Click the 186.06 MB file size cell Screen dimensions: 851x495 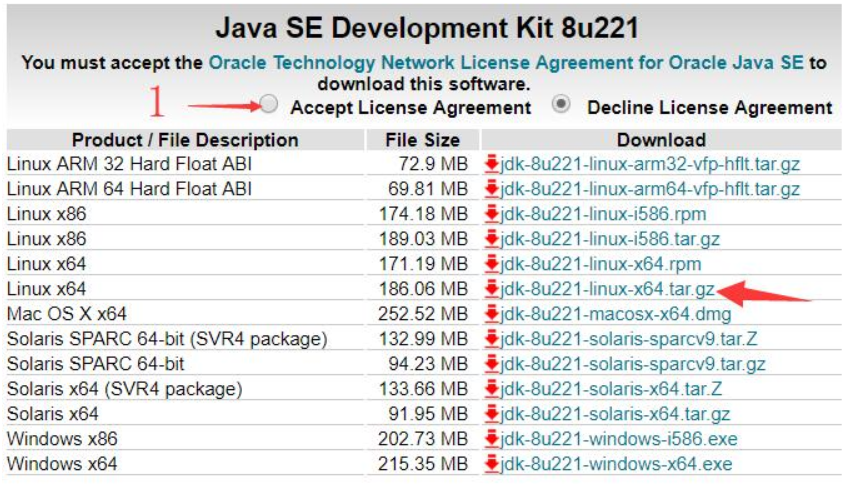[423, 289]
